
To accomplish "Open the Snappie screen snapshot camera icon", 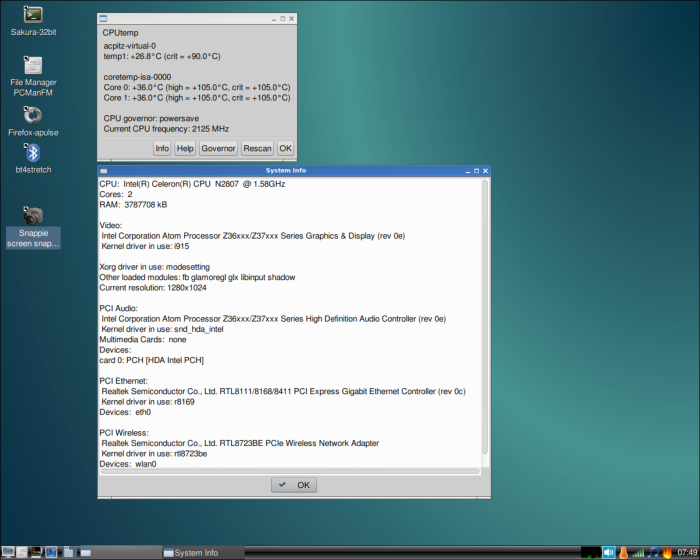I will pos(33,216).
